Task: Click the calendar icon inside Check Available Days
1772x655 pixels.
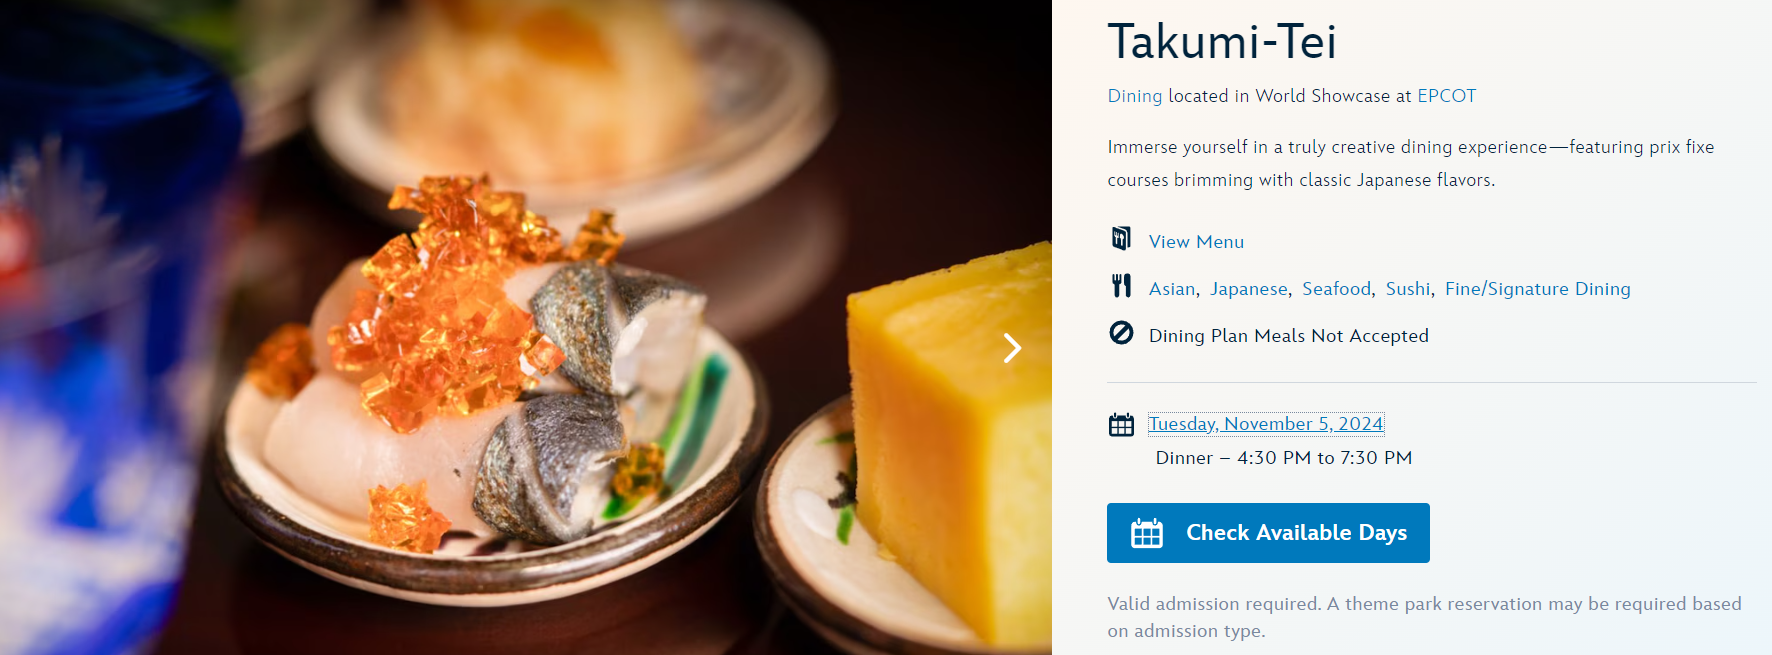Action: pos(1147,533)
